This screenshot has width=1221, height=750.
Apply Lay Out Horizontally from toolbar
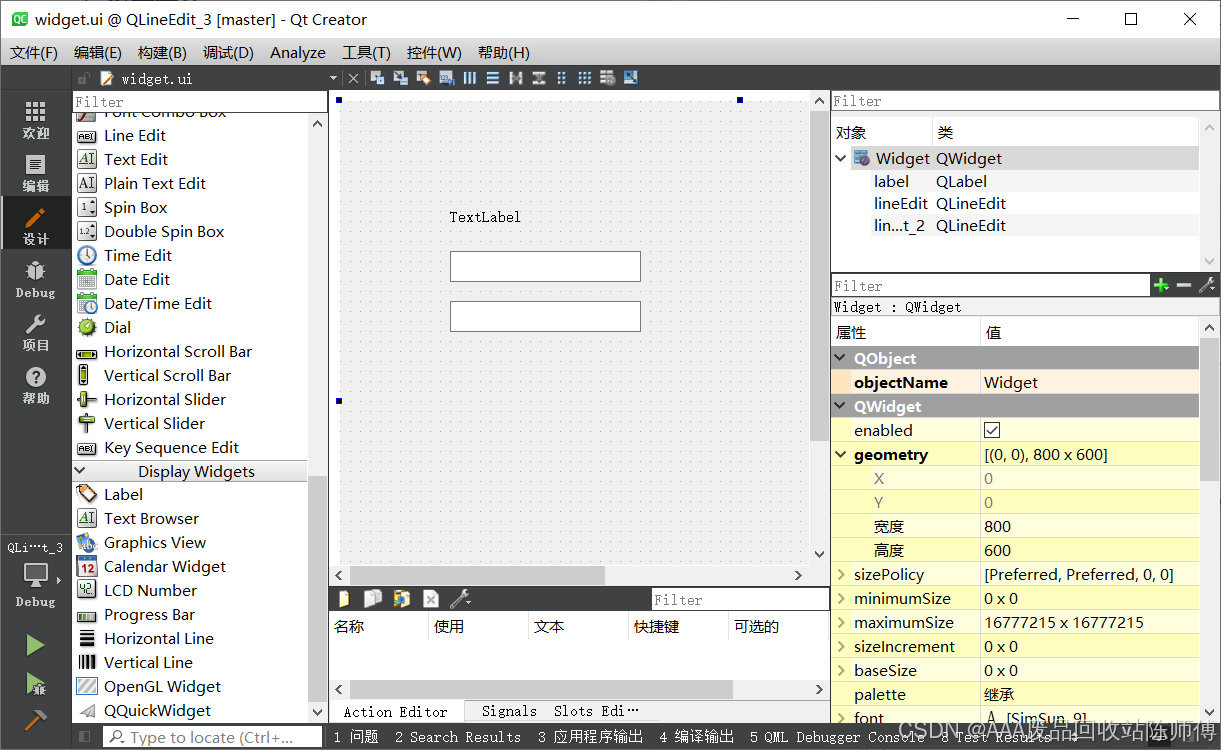[x=469, y=78]
